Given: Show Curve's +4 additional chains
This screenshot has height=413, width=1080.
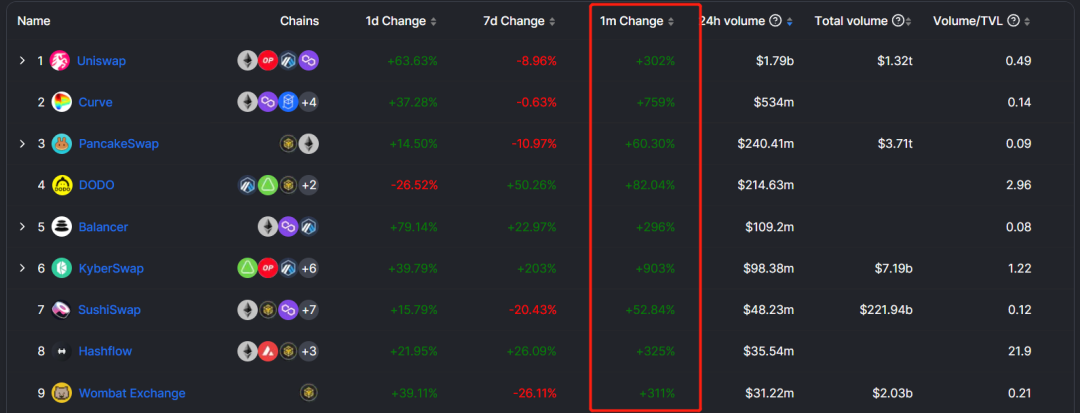Looking at the screenshot, I should (309, 103).
